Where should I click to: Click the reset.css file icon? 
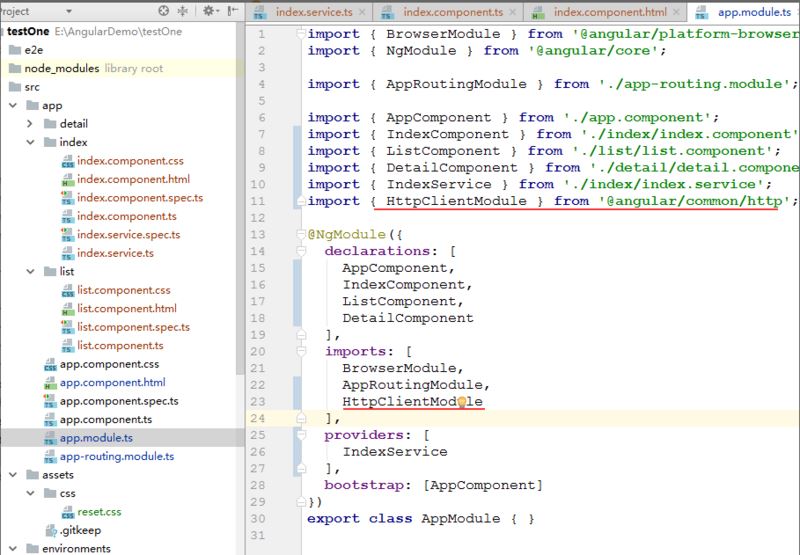click(x=67, y=511)
